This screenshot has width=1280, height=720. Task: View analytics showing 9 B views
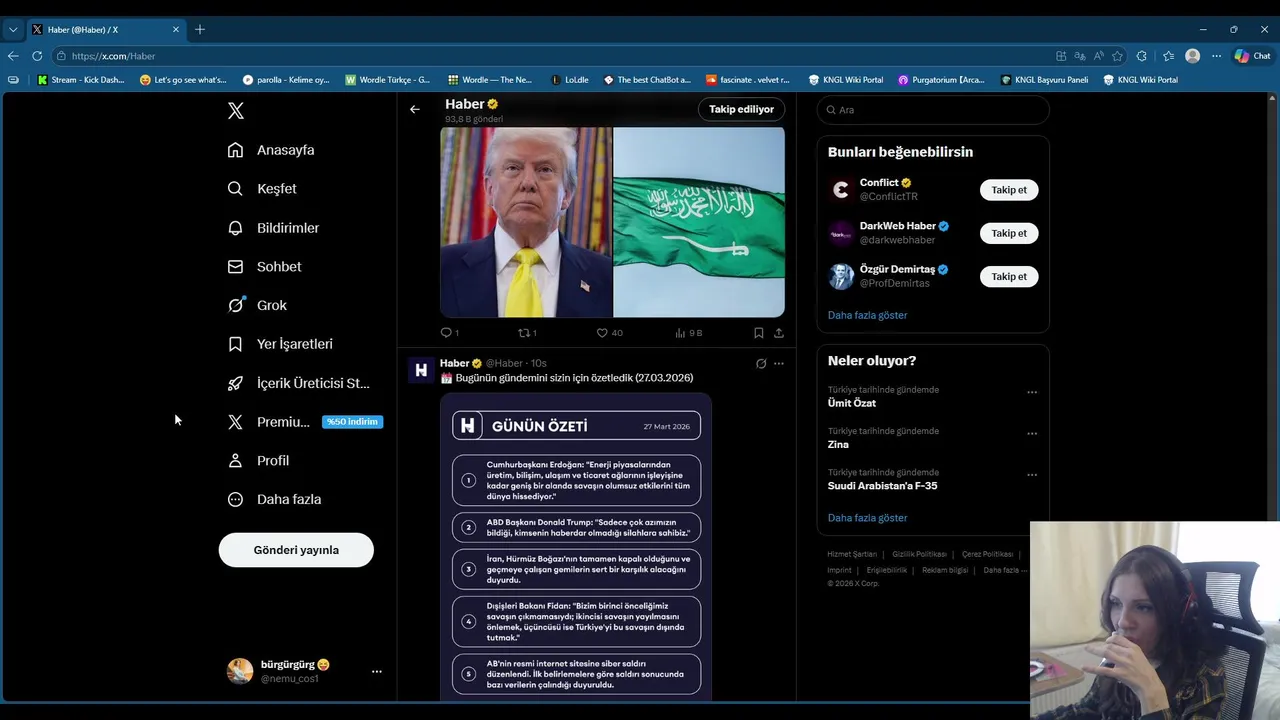tap(688, 333)
